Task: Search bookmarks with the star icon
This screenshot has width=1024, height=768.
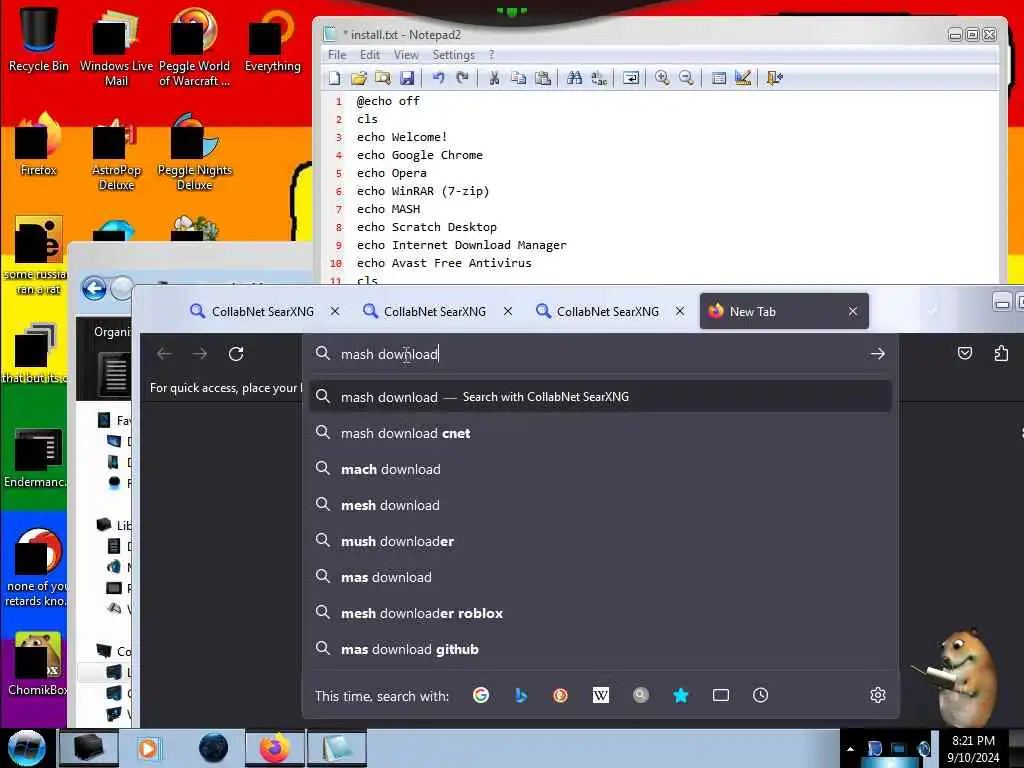Action: click(680, 695)
